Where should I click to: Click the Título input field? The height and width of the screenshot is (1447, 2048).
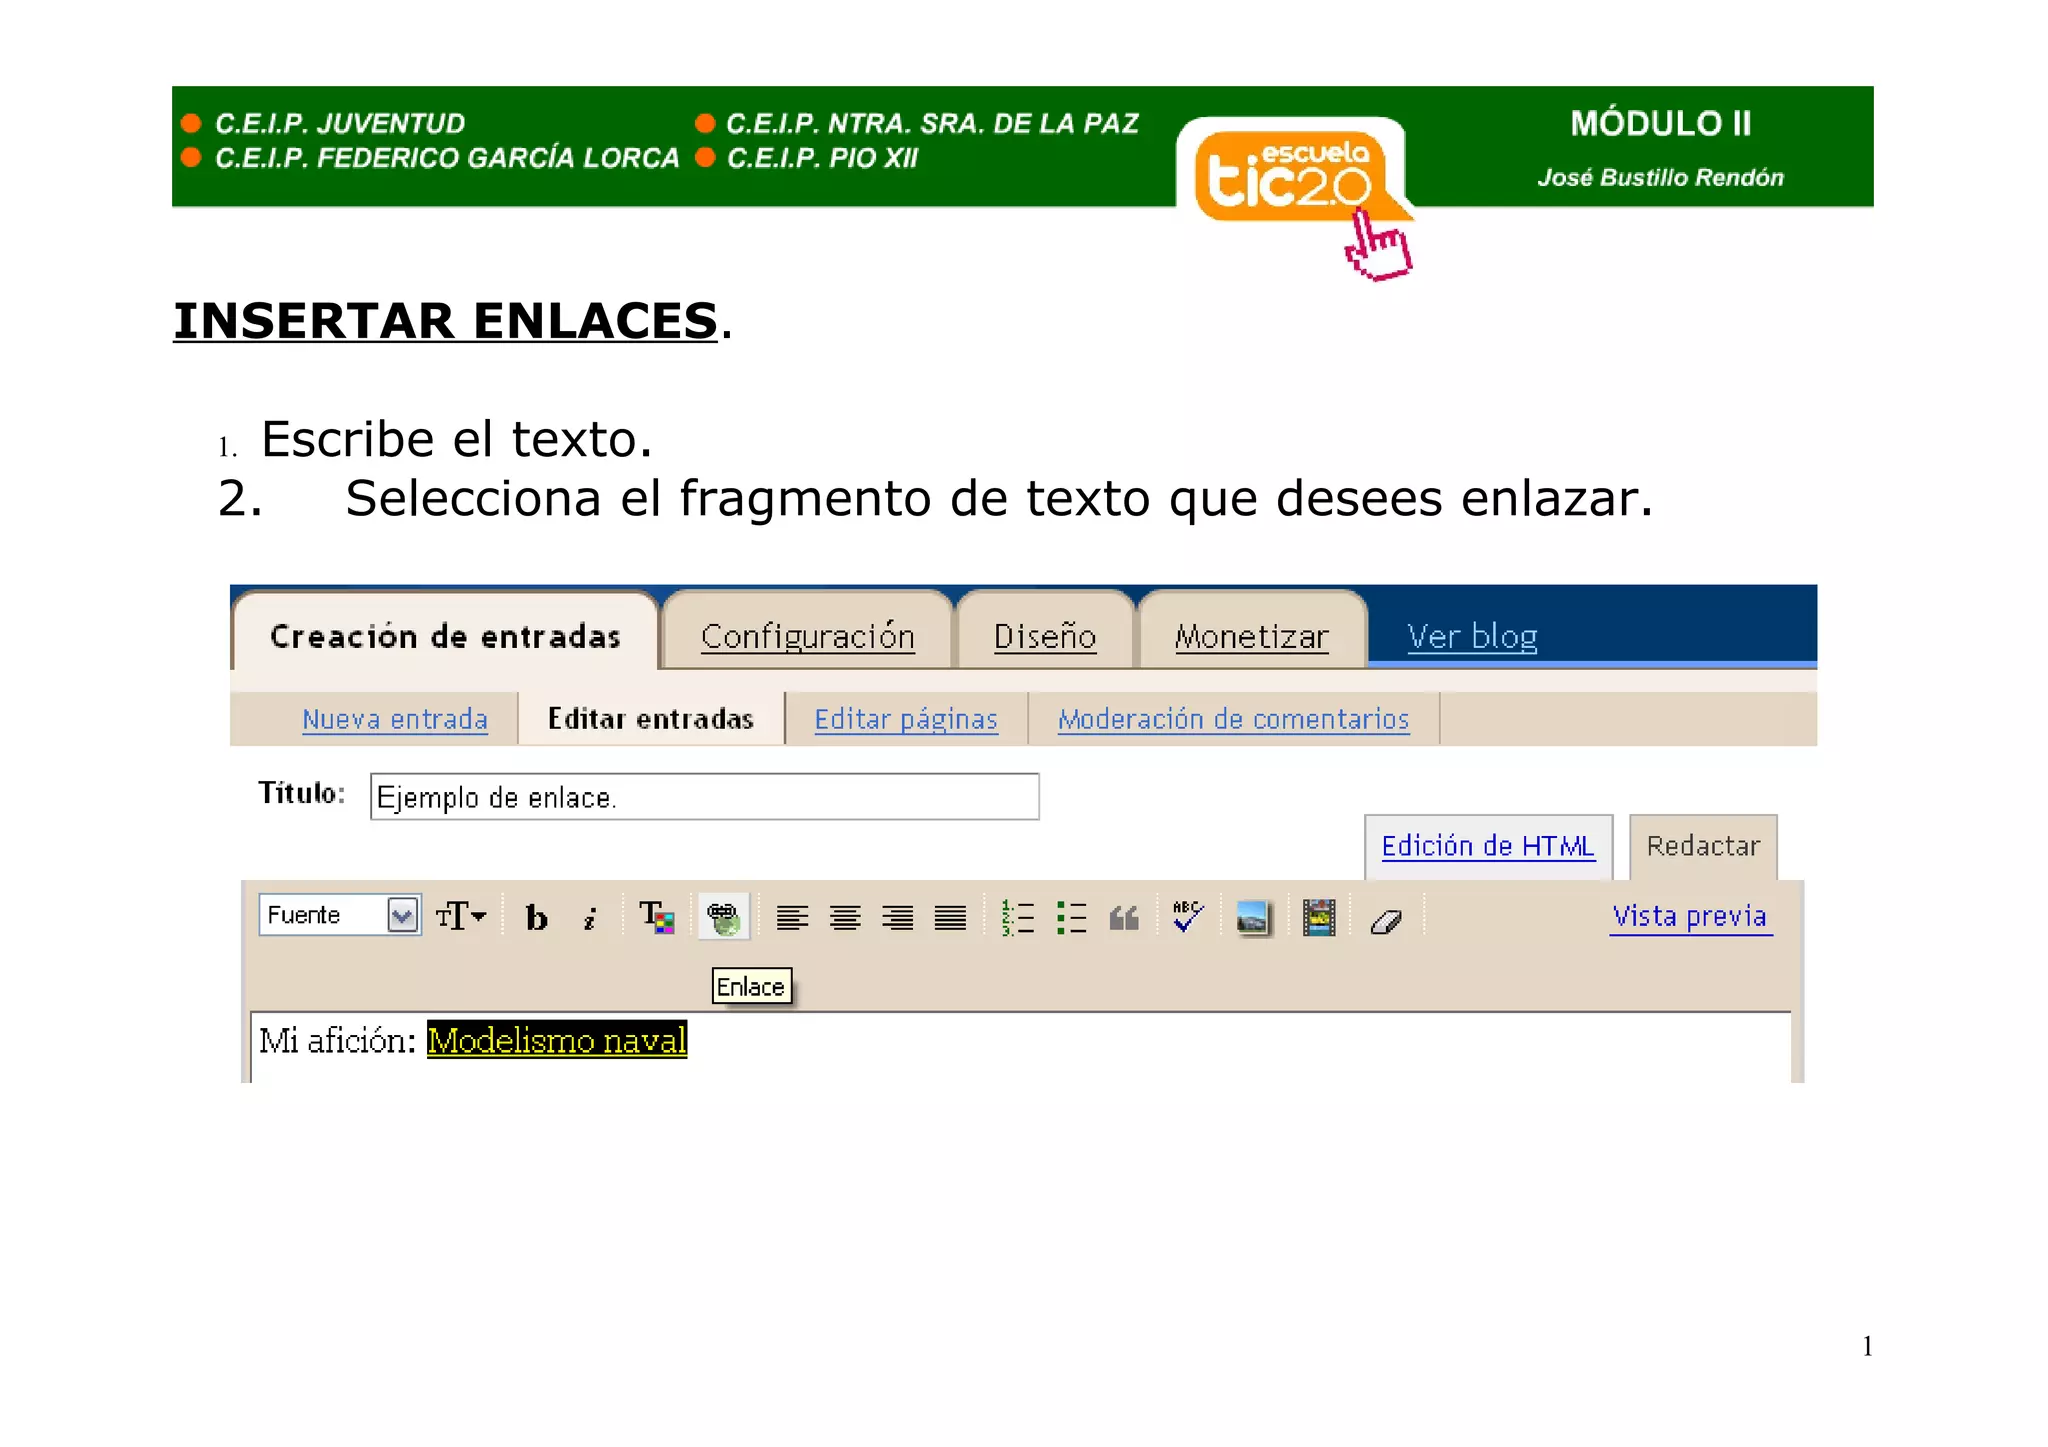click(704, 797)
